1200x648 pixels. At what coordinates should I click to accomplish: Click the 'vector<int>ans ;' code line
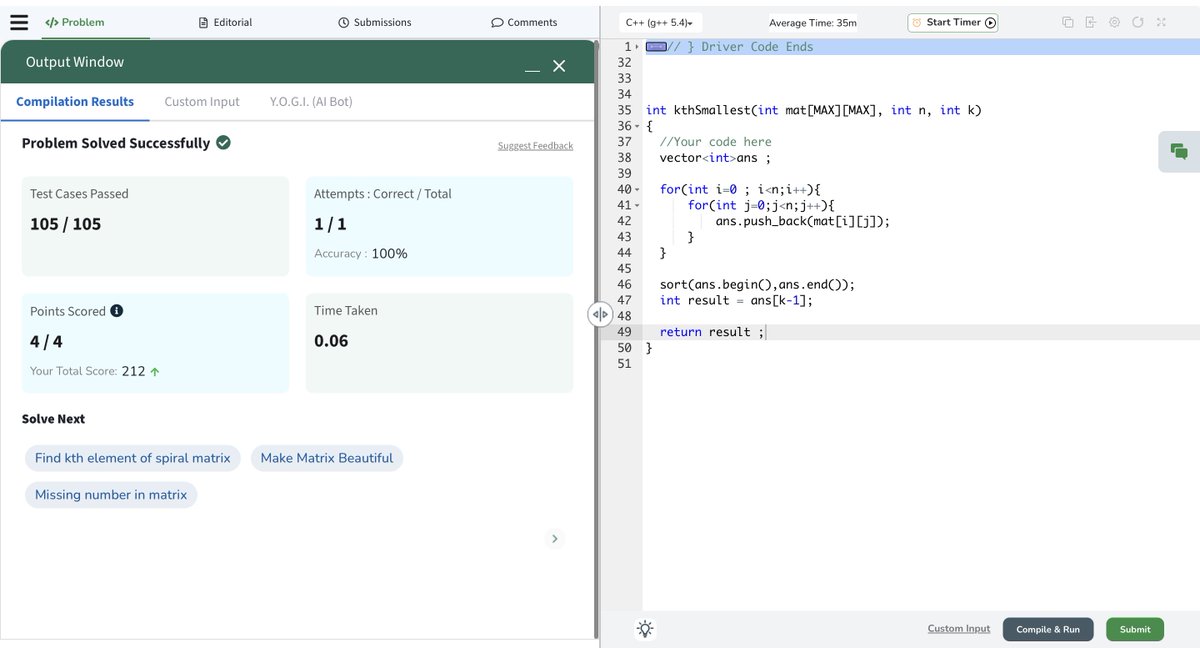coord(715,158)
